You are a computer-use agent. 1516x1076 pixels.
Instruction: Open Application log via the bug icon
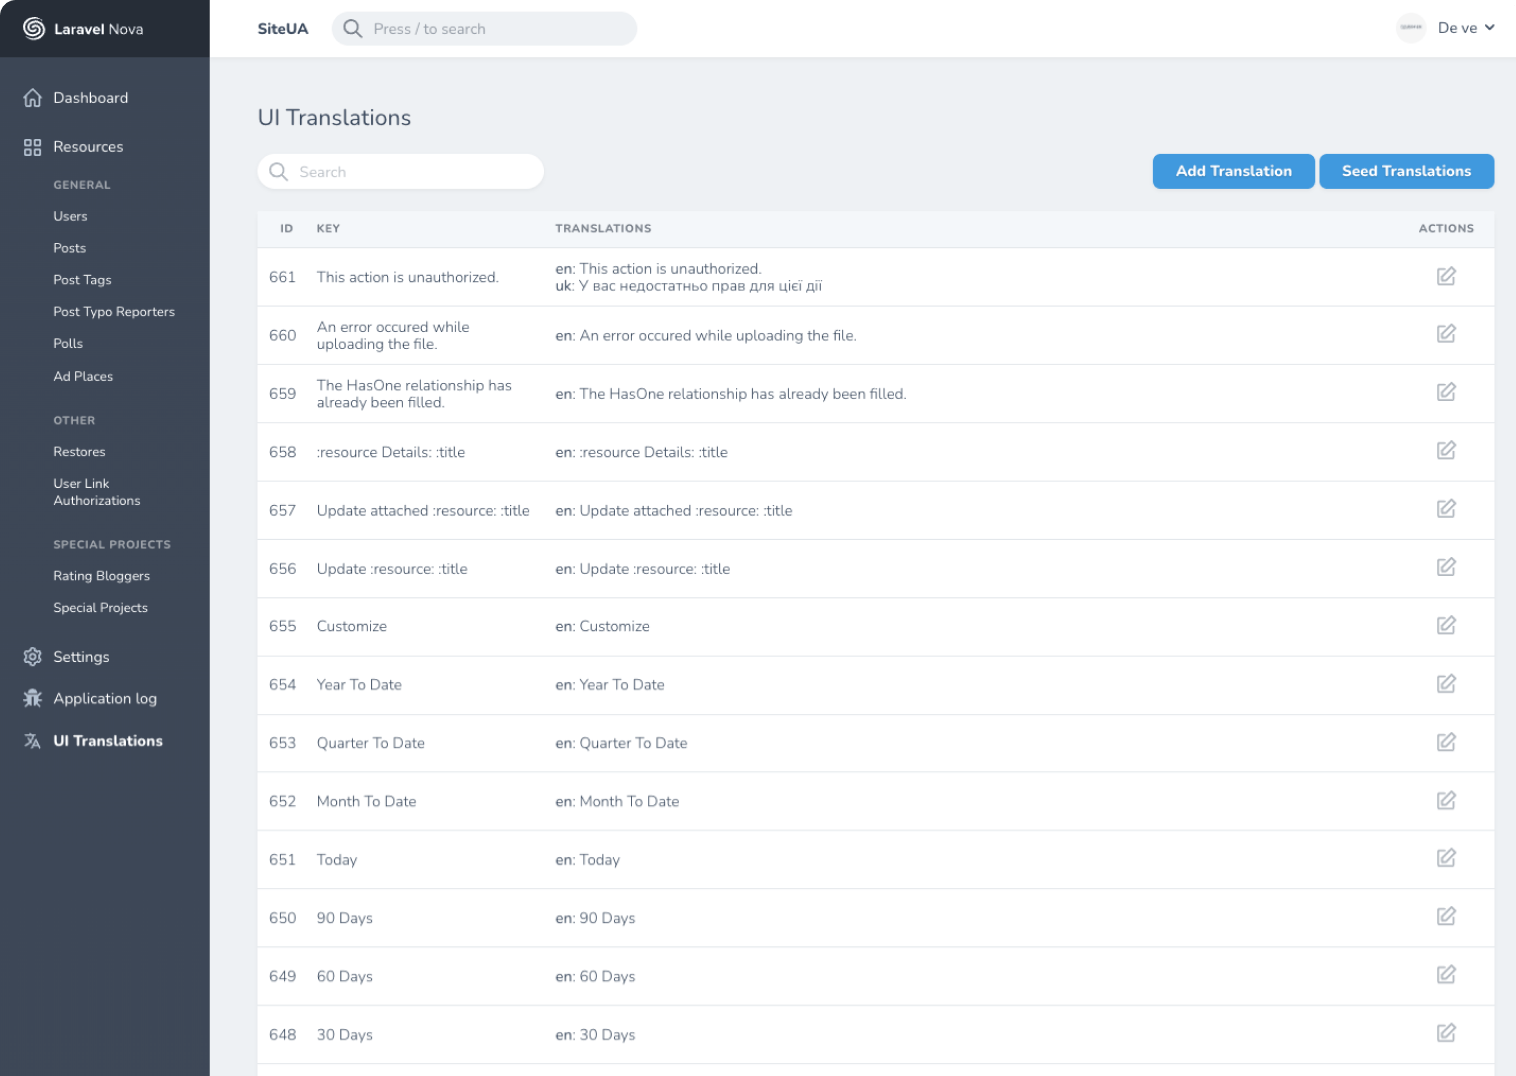tap(31, 698)
